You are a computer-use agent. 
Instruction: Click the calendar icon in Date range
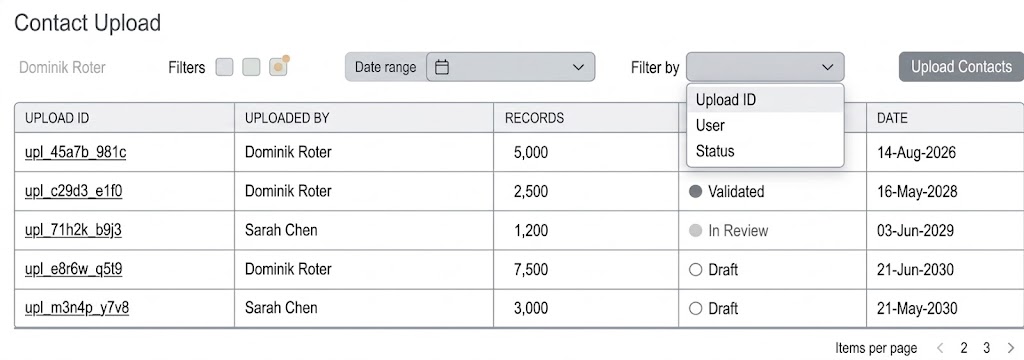[442, 67]
